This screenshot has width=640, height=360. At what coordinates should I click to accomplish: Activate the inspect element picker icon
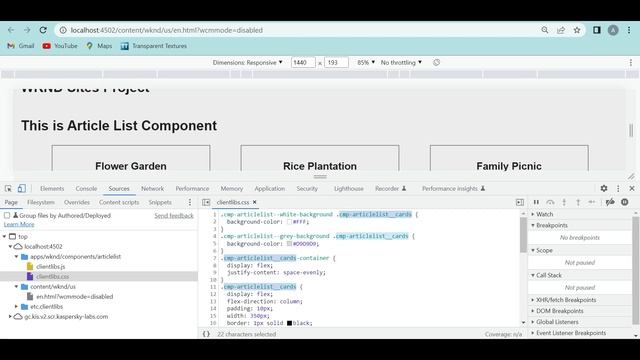[8, 189]
